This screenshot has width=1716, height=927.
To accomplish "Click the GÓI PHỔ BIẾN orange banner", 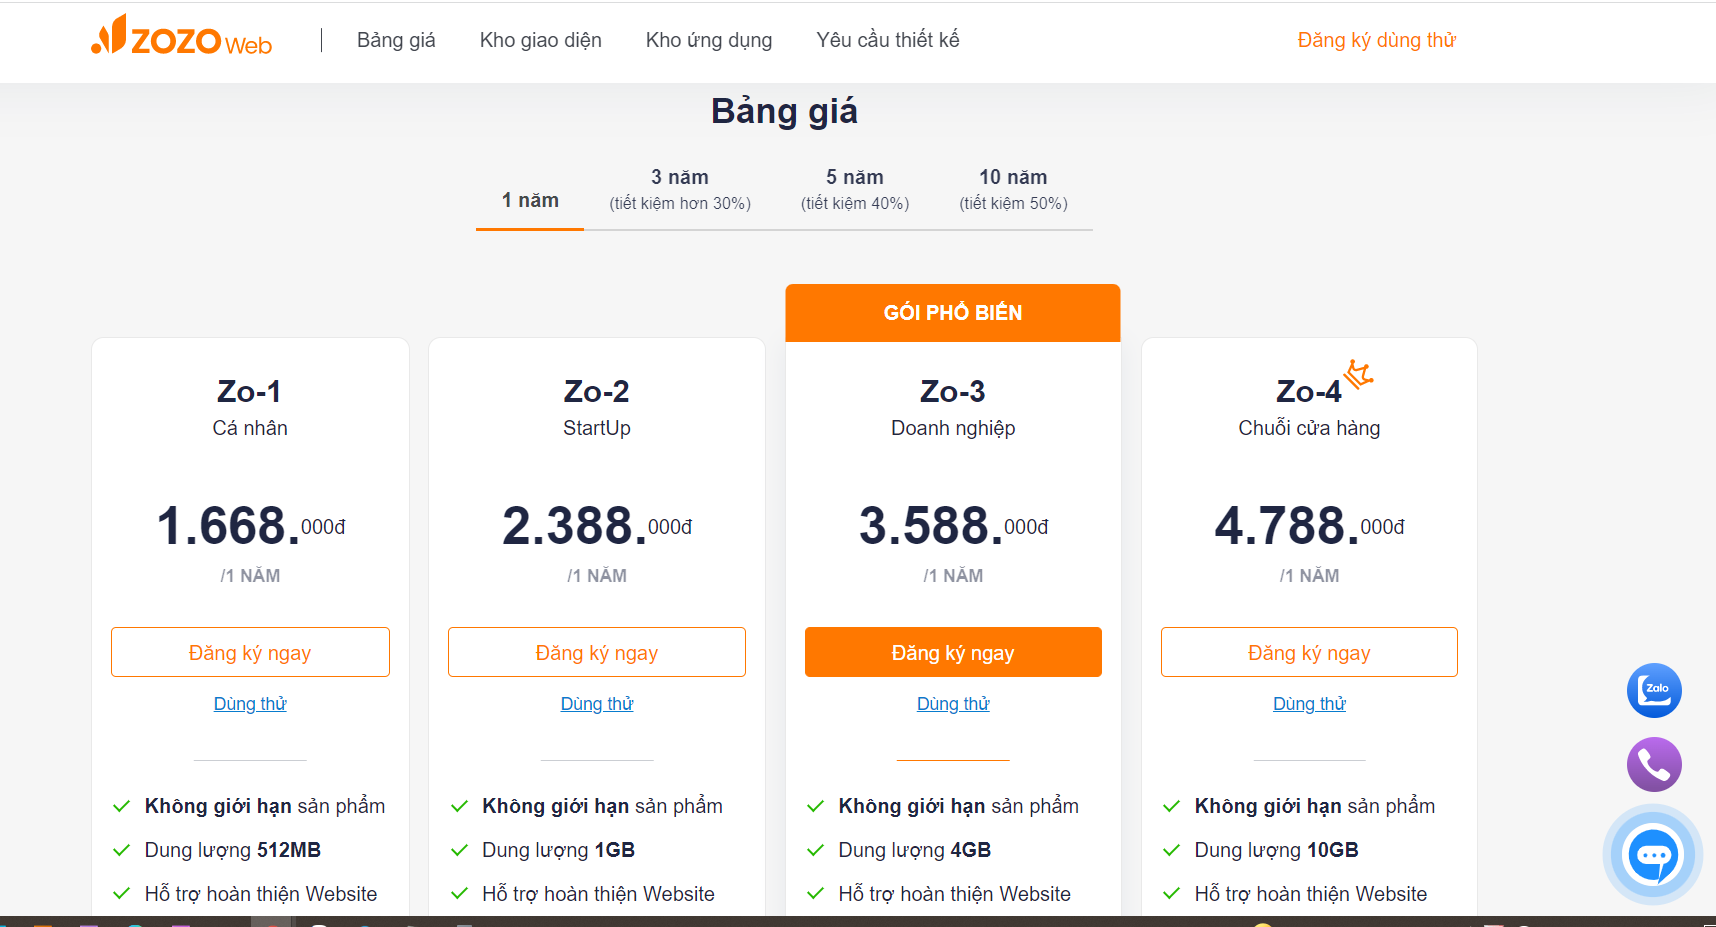I will pyautogui.click(x=953, y=313).
